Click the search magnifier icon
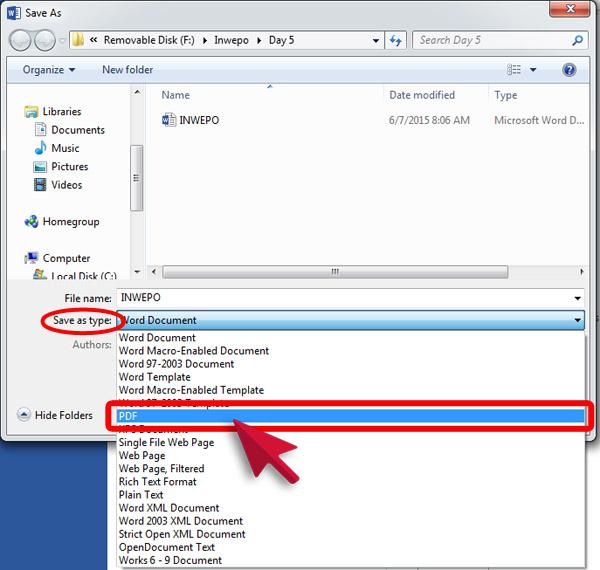600x570 pixels. (x=577, y=40)
